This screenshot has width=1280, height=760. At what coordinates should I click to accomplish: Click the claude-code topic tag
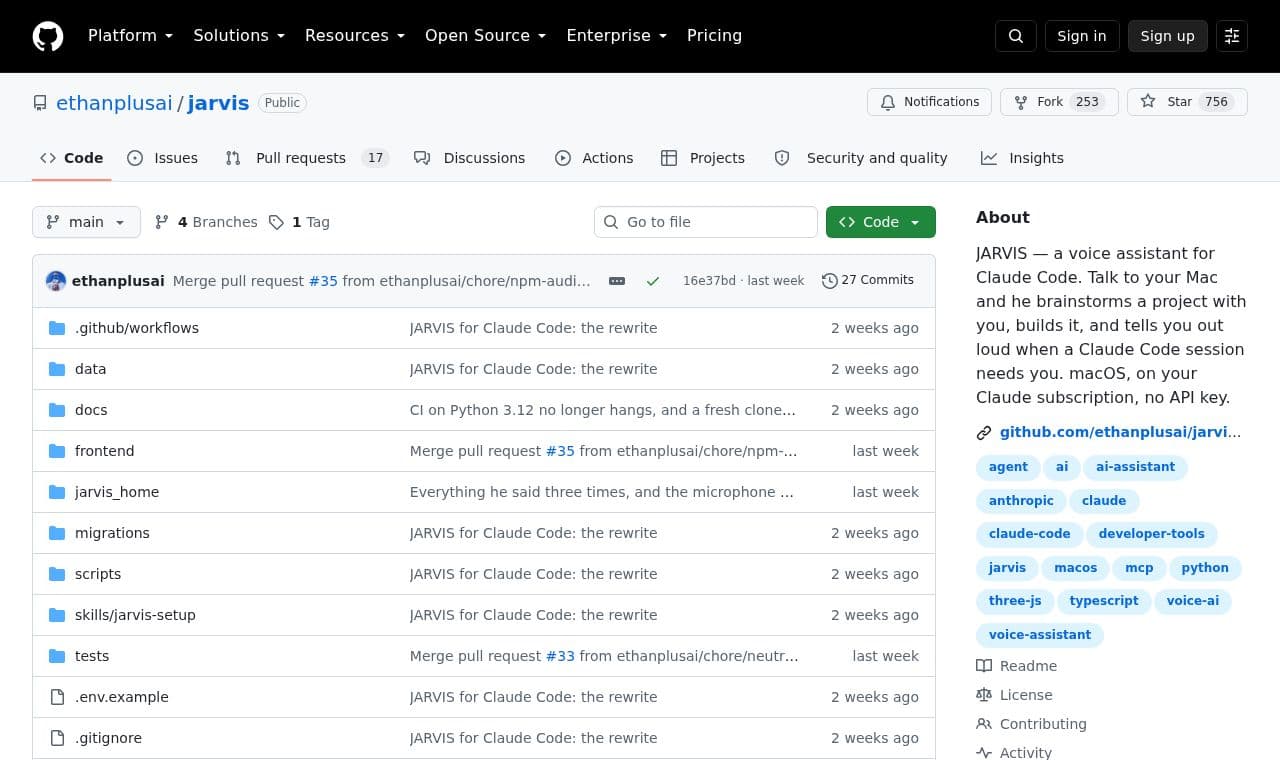(x=1029, y=534)
